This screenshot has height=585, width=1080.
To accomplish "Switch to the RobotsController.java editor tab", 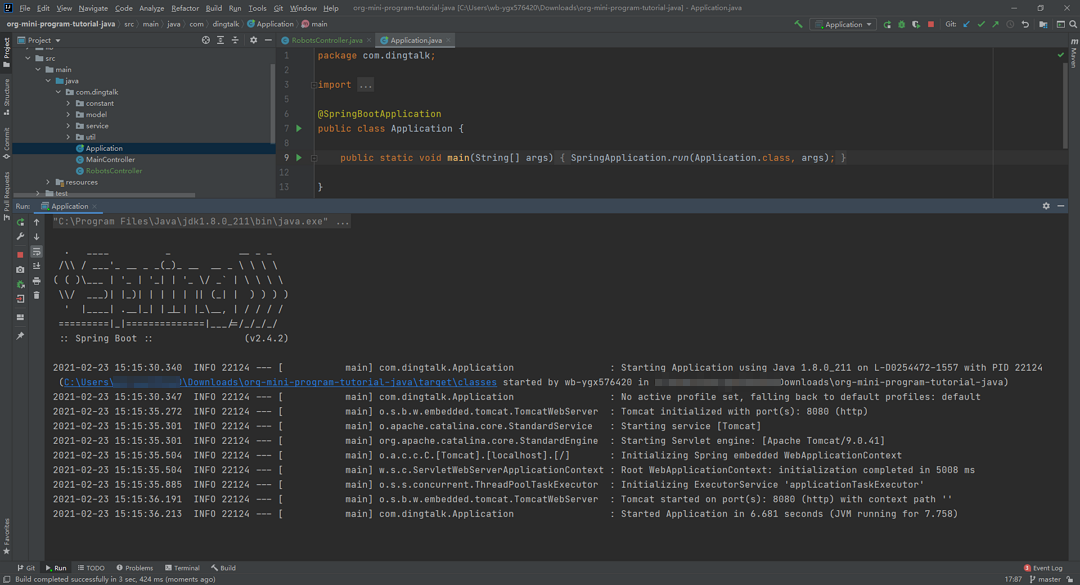I will pos(326,40).
